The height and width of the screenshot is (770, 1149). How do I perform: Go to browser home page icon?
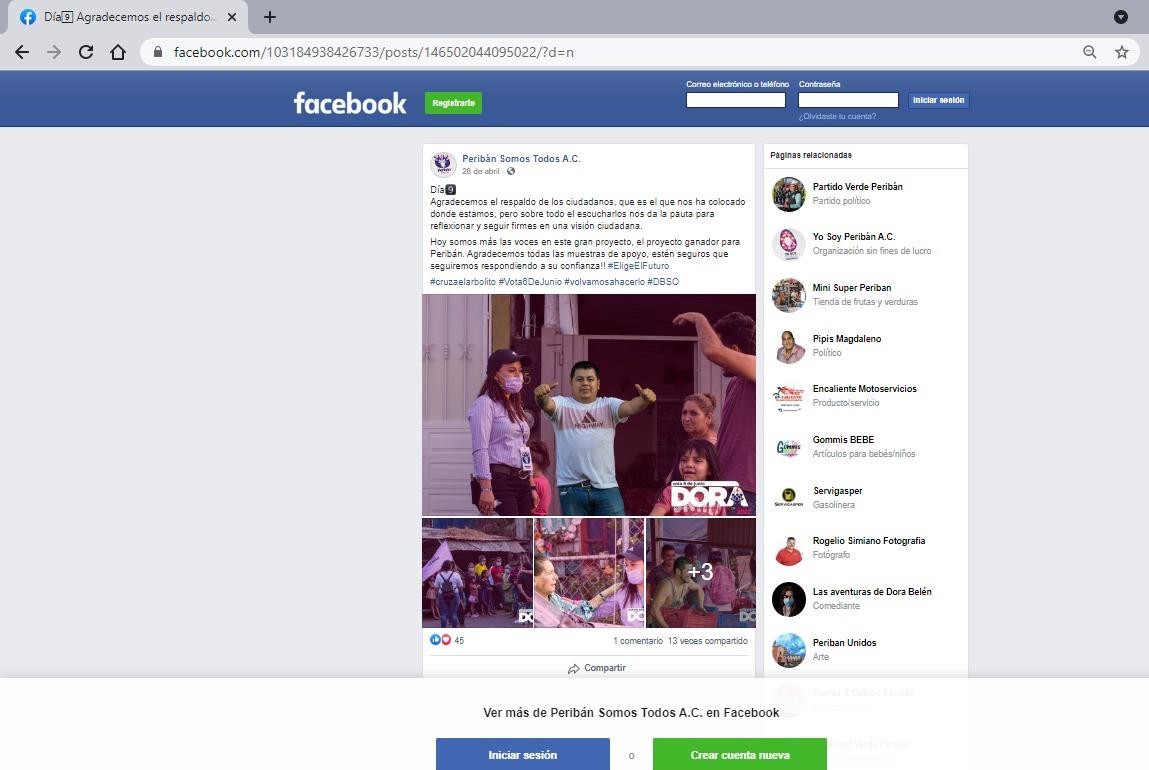tap(118, 52)
